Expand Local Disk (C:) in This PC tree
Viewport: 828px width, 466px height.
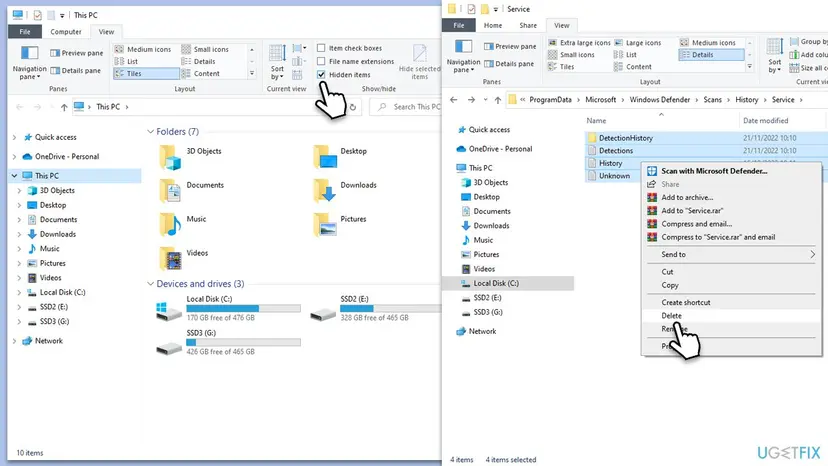point(20,292)
